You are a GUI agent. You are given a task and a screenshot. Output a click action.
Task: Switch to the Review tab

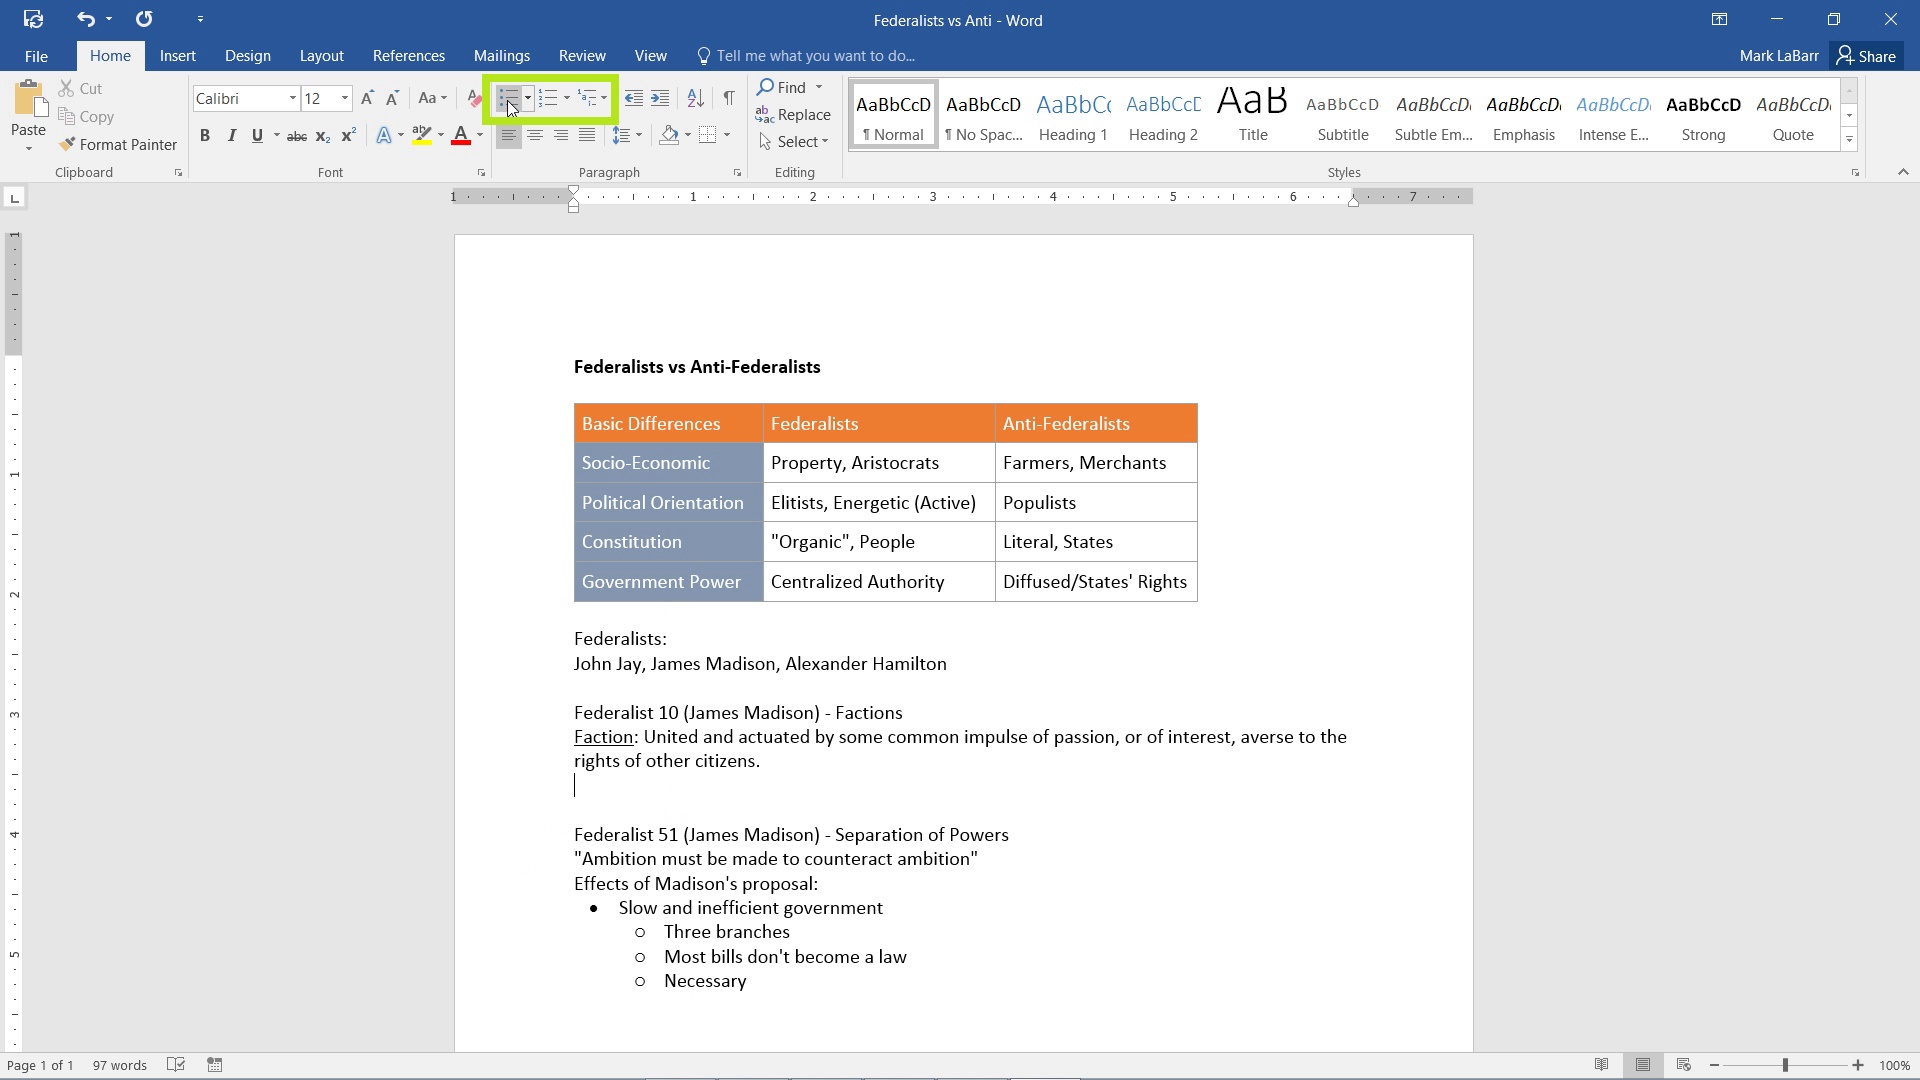(x=582, y=56)
